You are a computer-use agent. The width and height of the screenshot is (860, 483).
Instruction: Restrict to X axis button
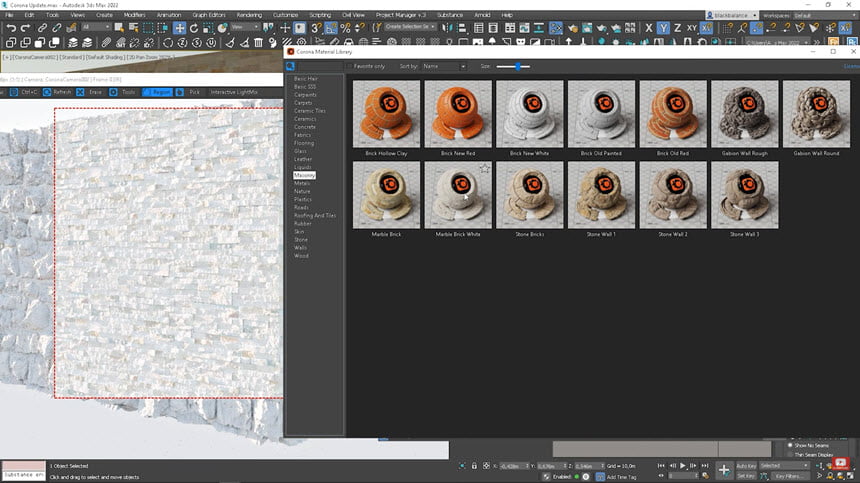(x=649, y=28)
